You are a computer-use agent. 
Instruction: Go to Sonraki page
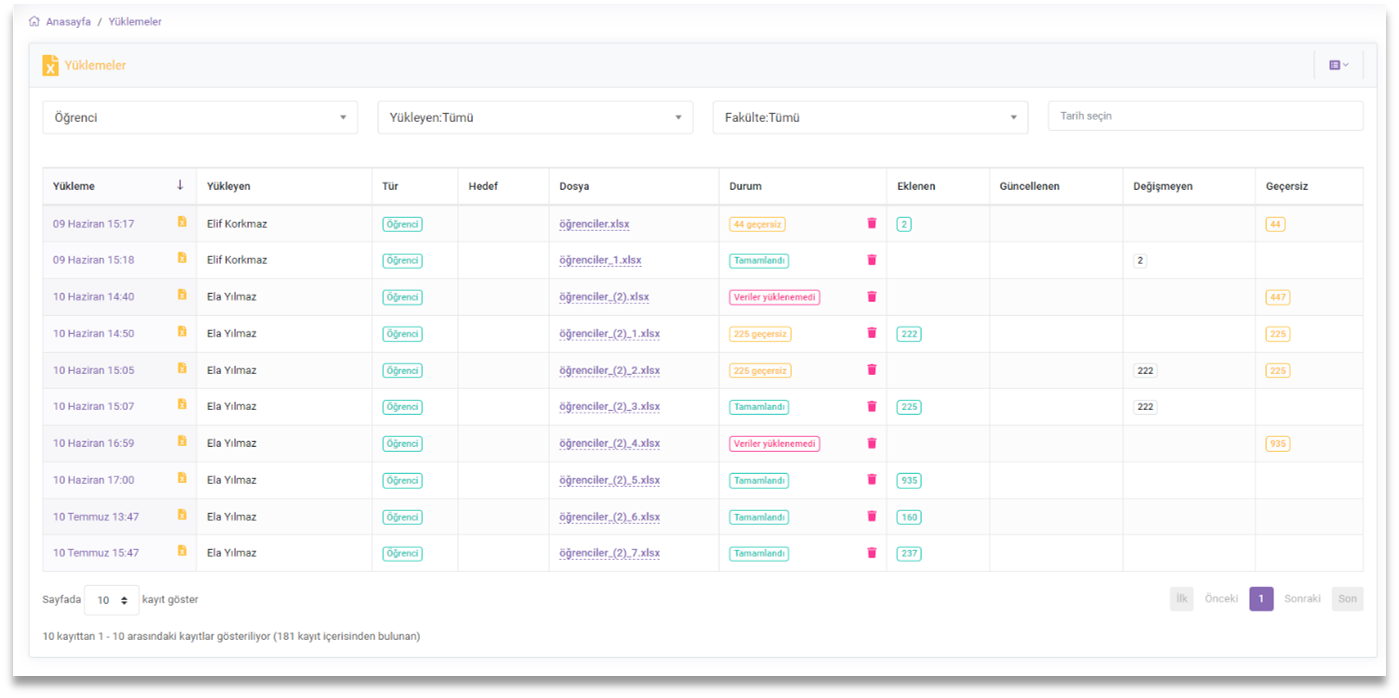pyautogui.click(x=1302, y=599)
